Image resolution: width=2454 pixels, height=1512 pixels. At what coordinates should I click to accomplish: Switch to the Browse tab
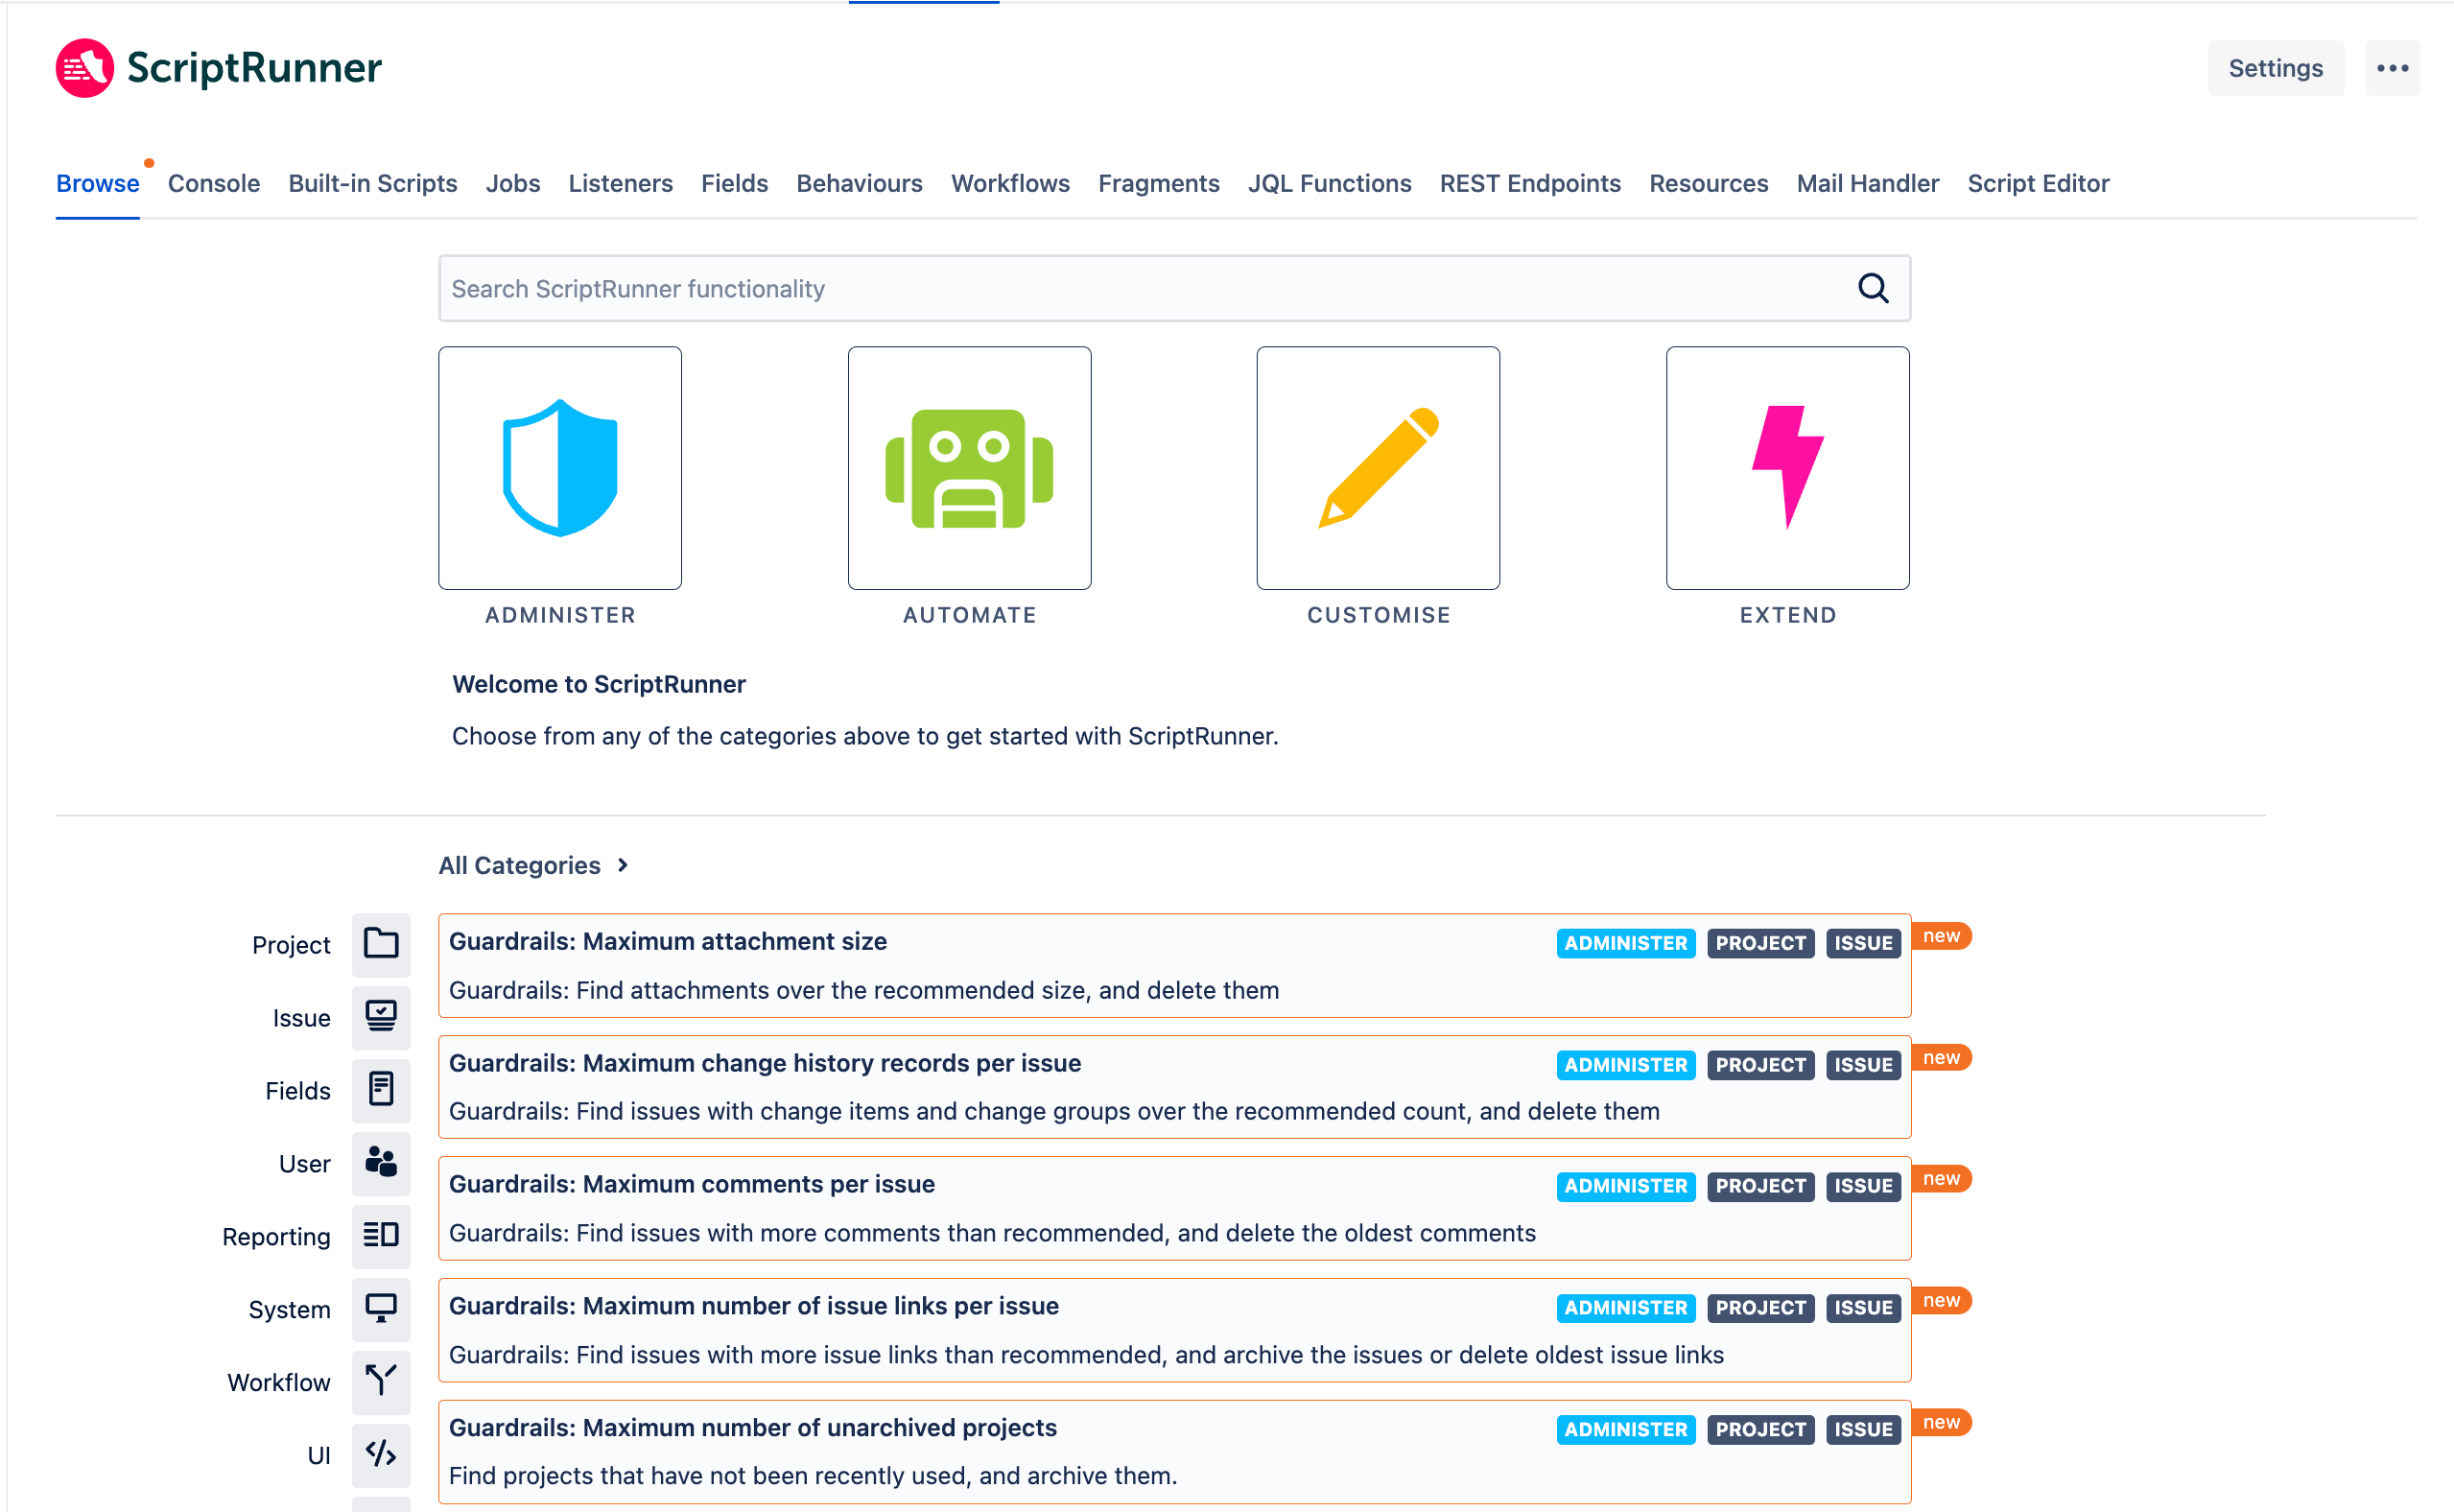[97, 184]
